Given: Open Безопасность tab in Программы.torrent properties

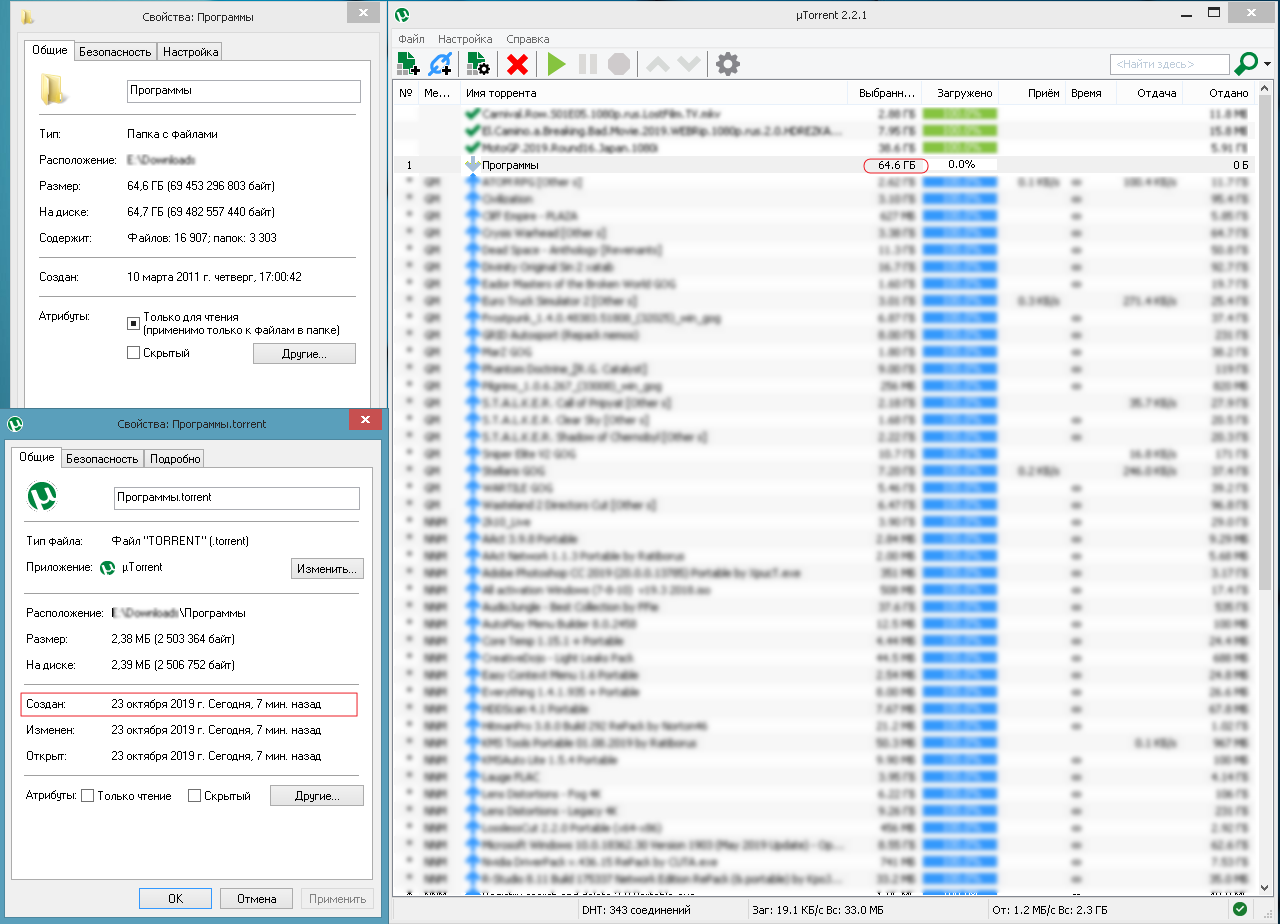Looking at the screenshot, I should click(101, 459).
